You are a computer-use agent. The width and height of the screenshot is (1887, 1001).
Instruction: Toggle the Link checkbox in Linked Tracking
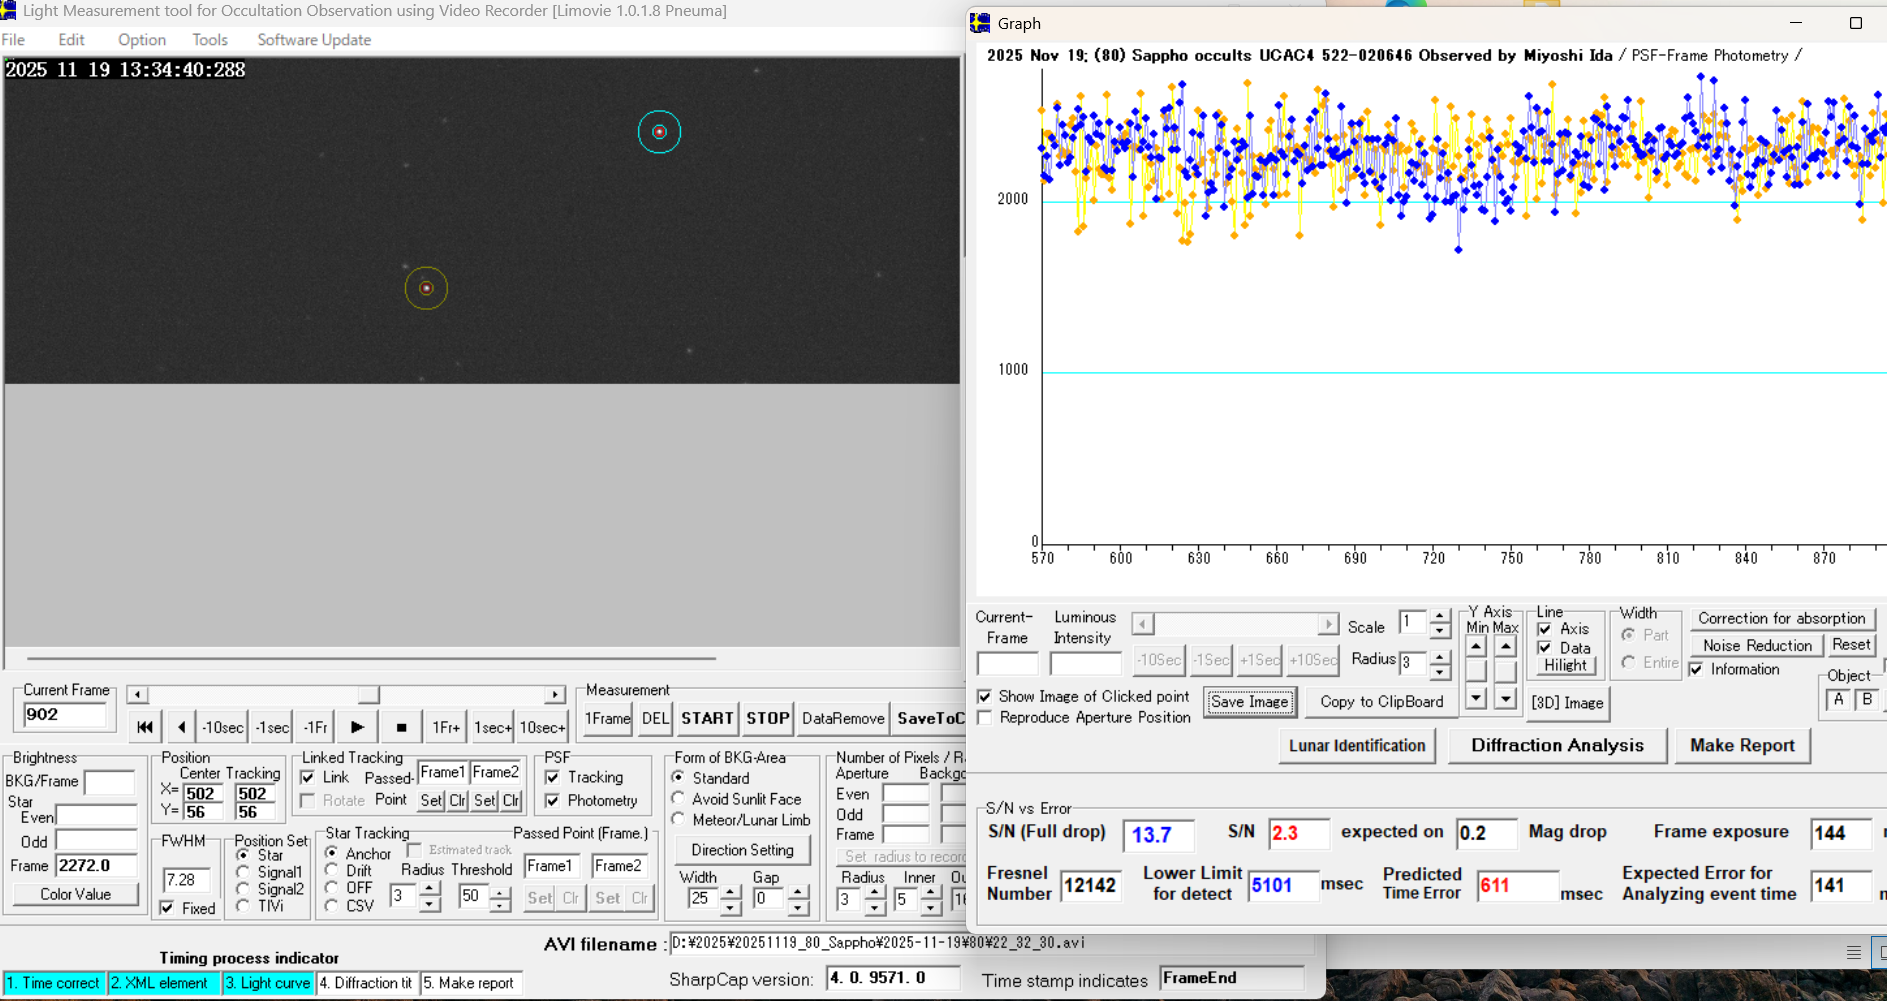click(x=308, y=777)
